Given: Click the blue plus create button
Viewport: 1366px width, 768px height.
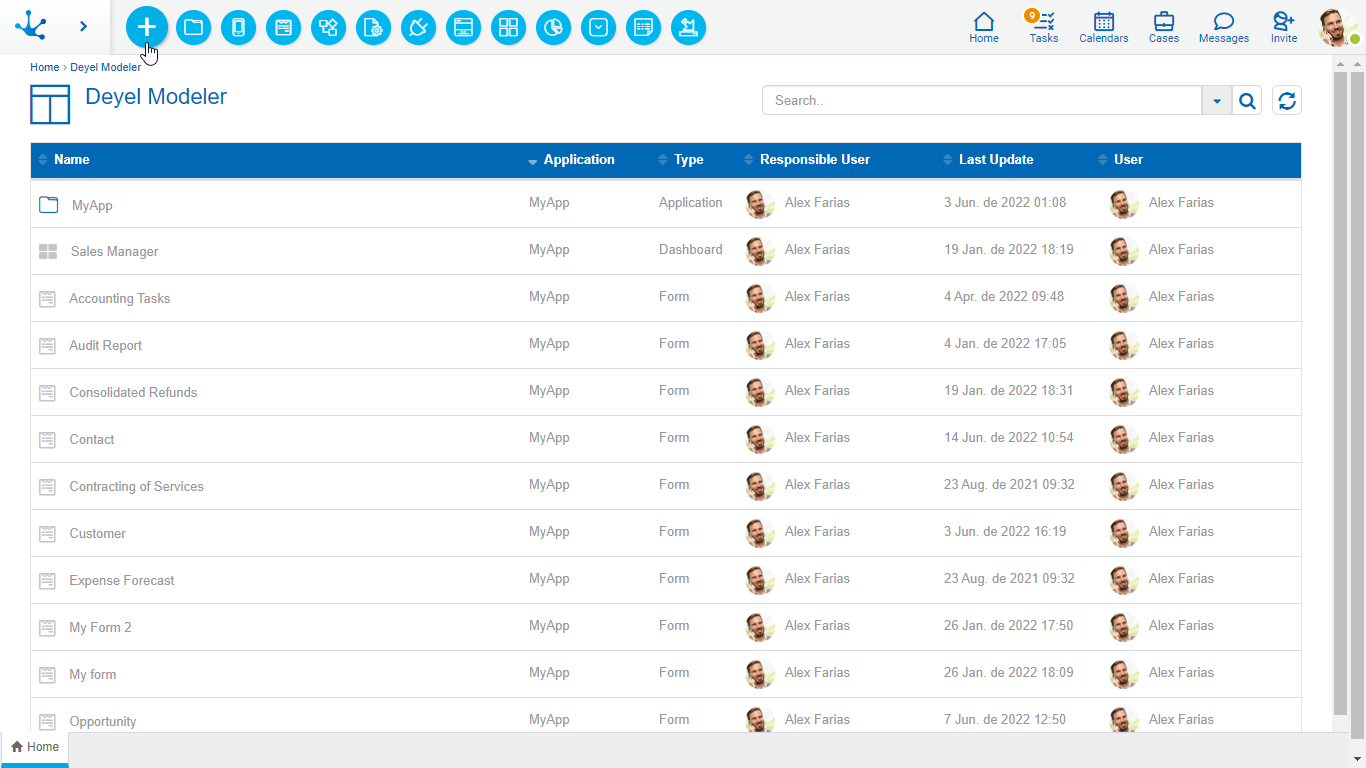Looking at the screenshot, I should (146, 27).
